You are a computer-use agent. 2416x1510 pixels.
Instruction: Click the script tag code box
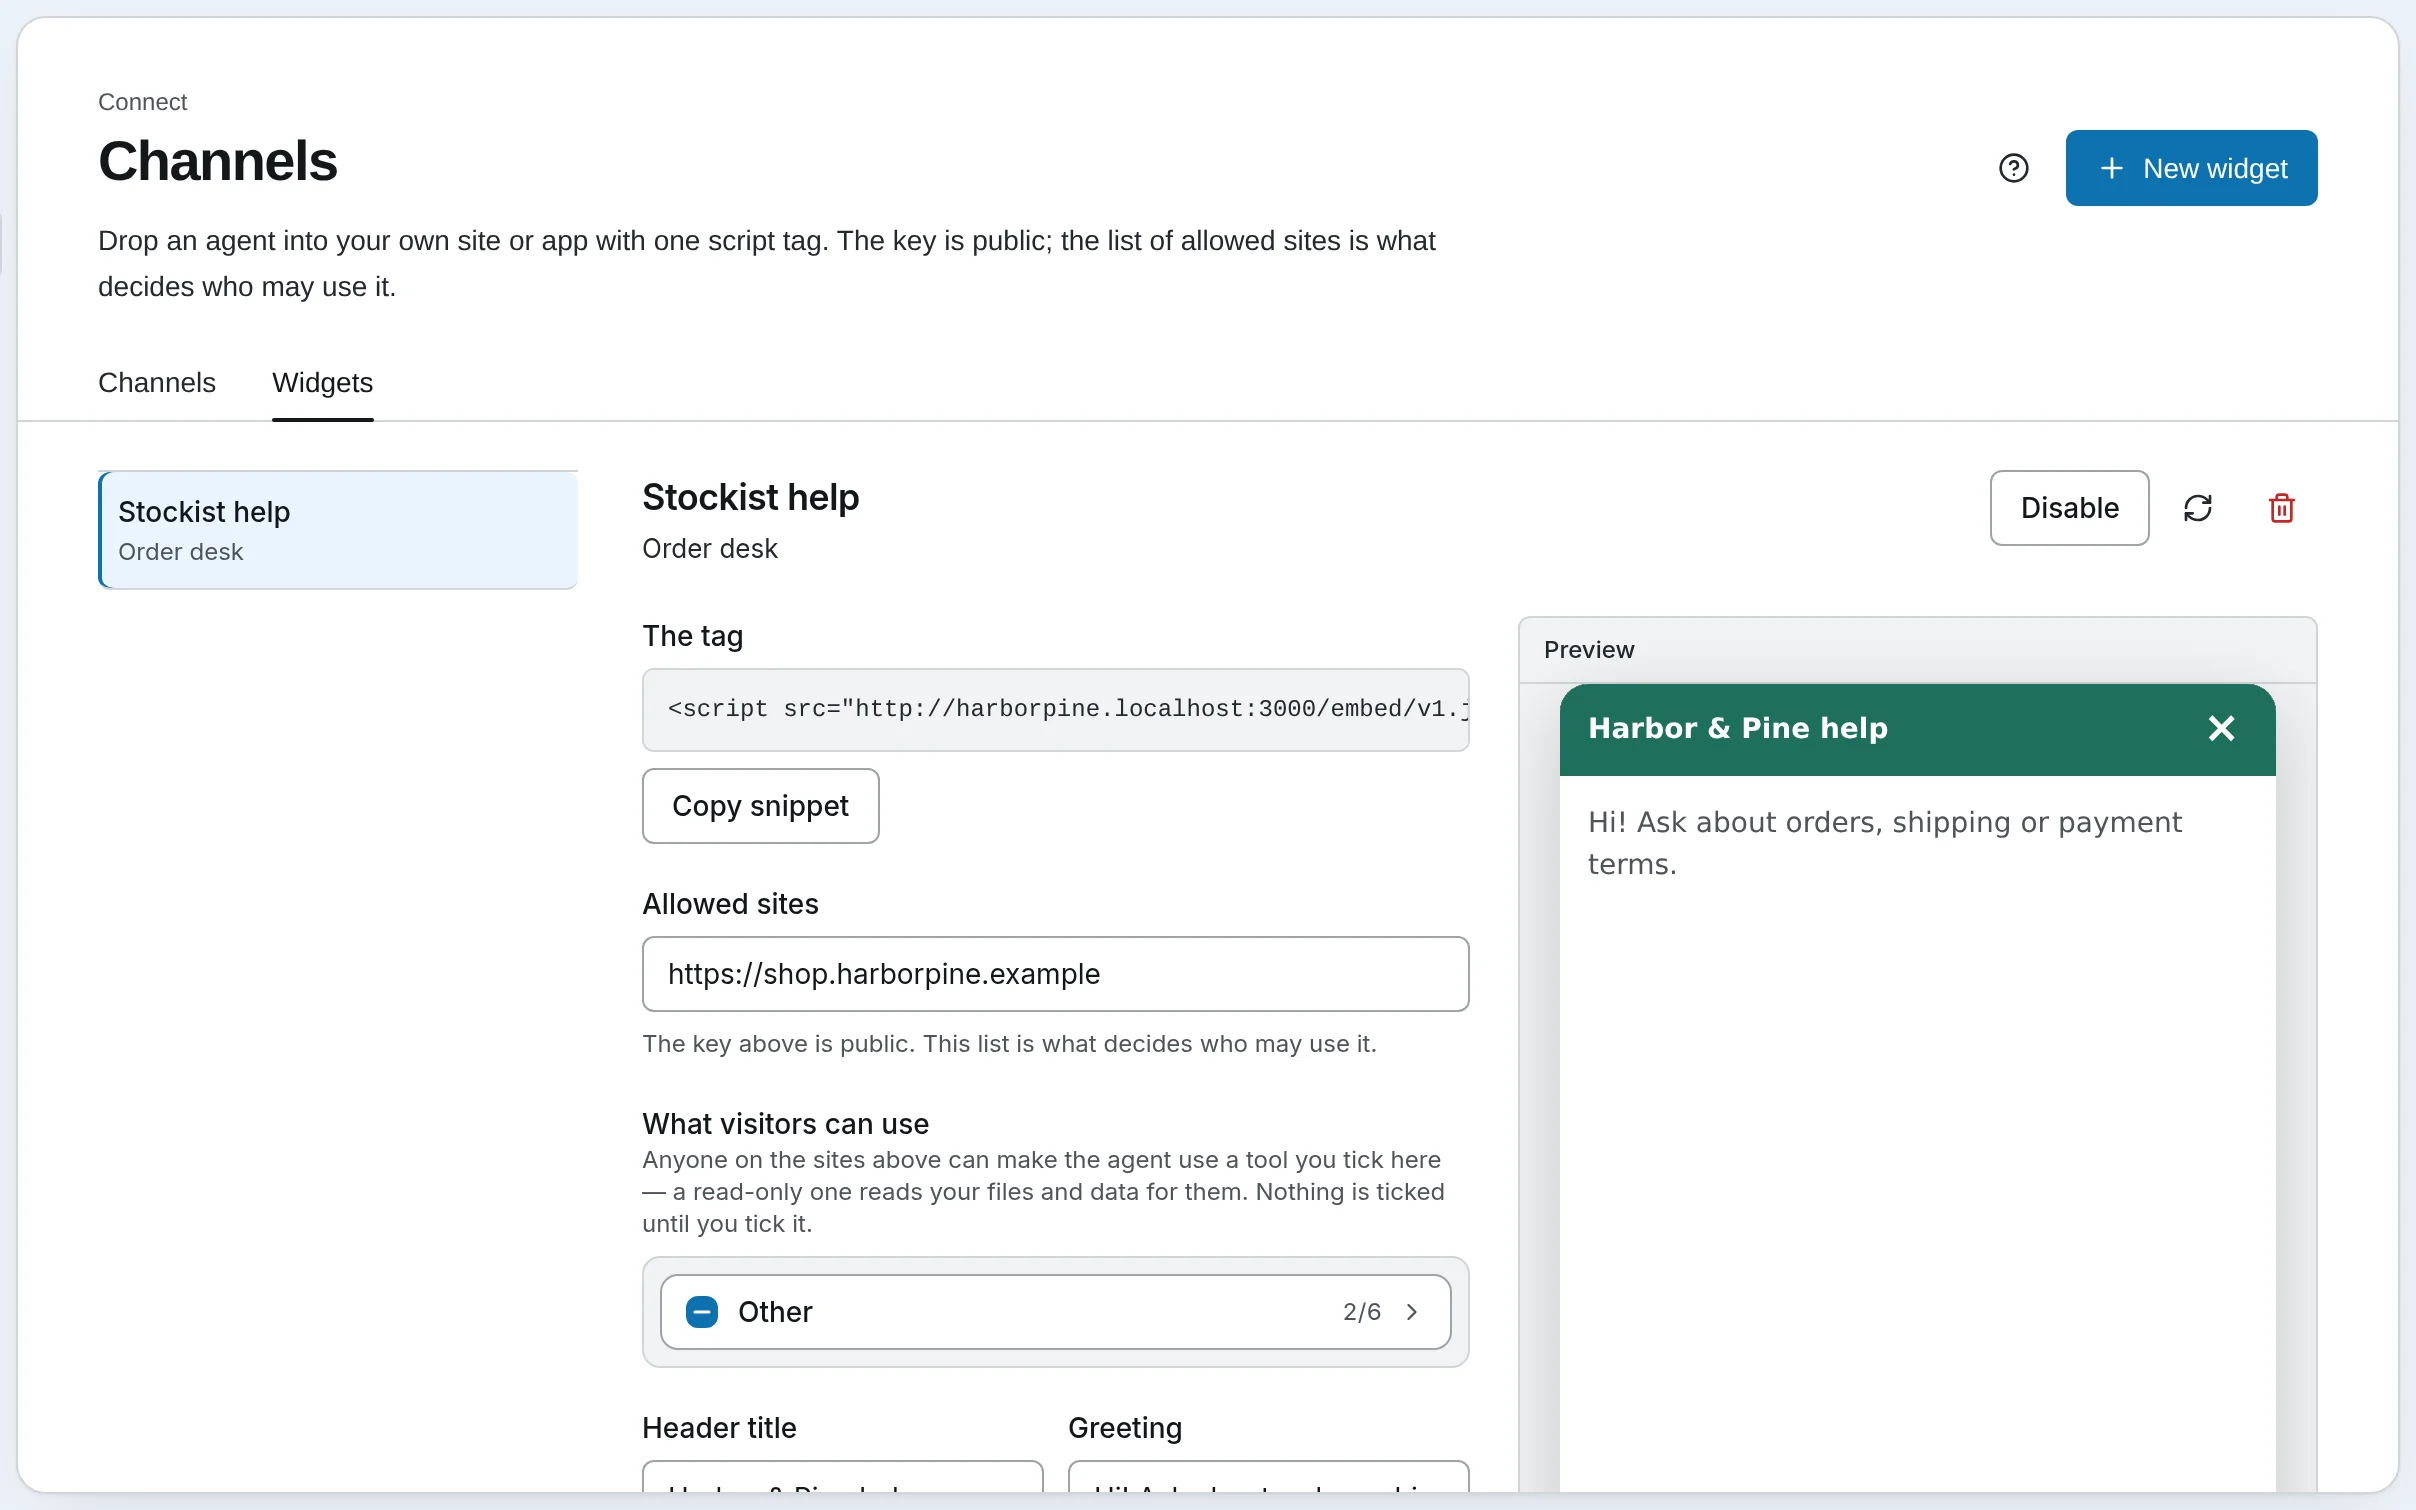point(1055,710)
